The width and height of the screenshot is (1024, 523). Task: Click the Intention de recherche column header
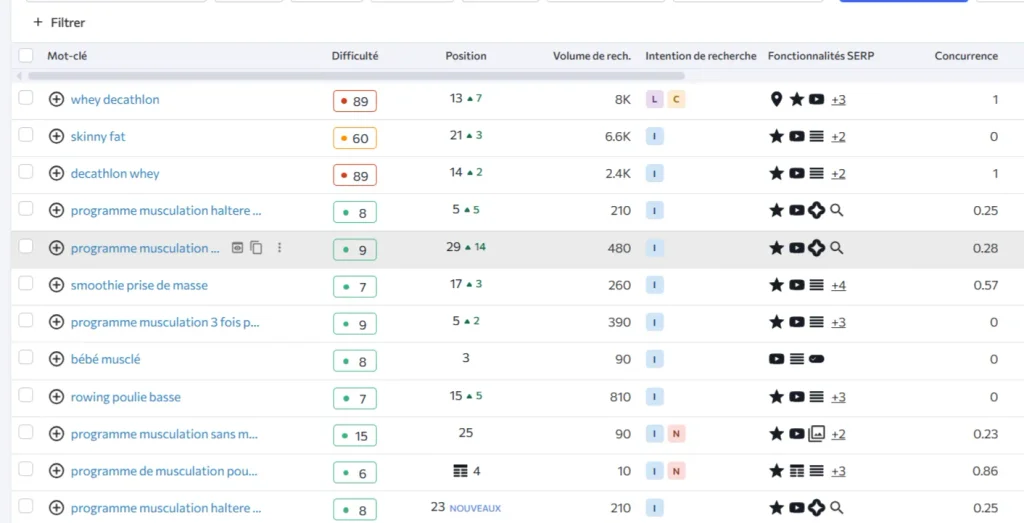click(x=701, y=56)
